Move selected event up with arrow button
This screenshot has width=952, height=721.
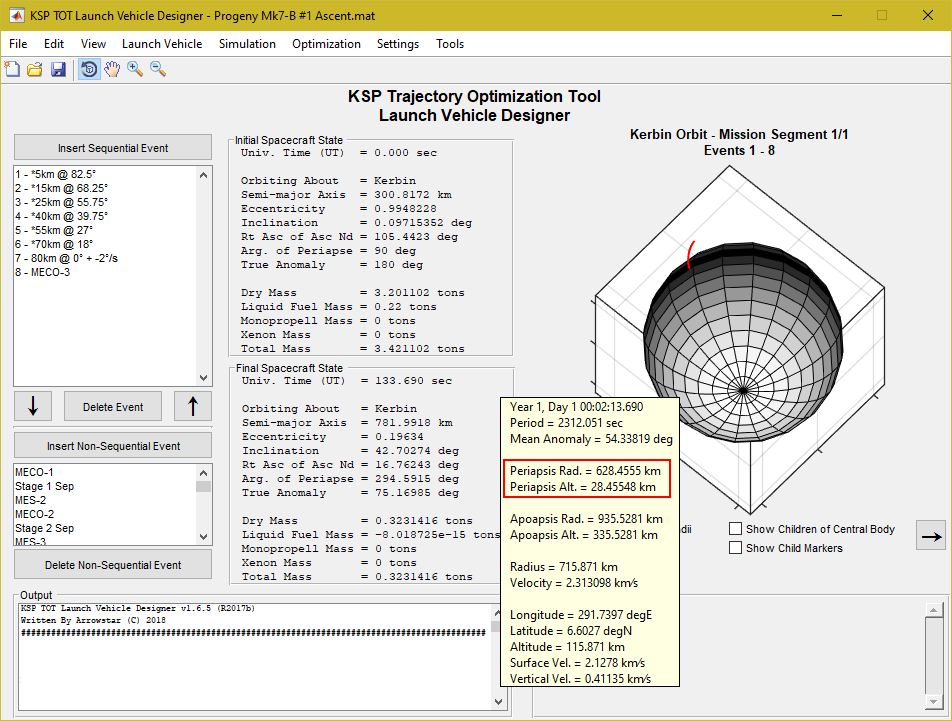coord(192,406)
